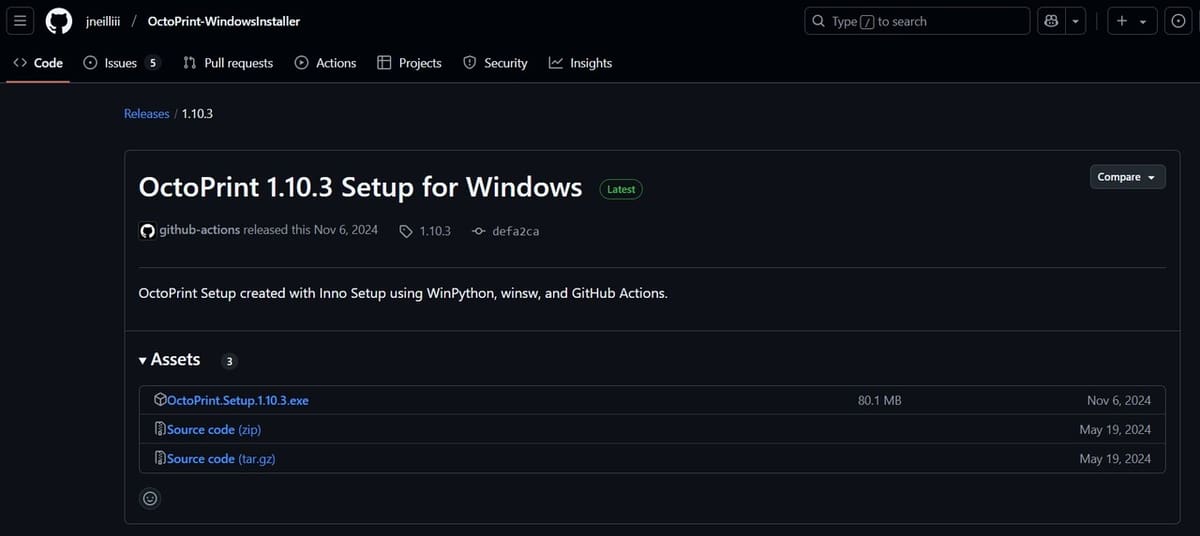Open the plus create-new menu
The height and width of the screenshot is (536, 1200).
pyautogui.click(x=1131, y=21)
